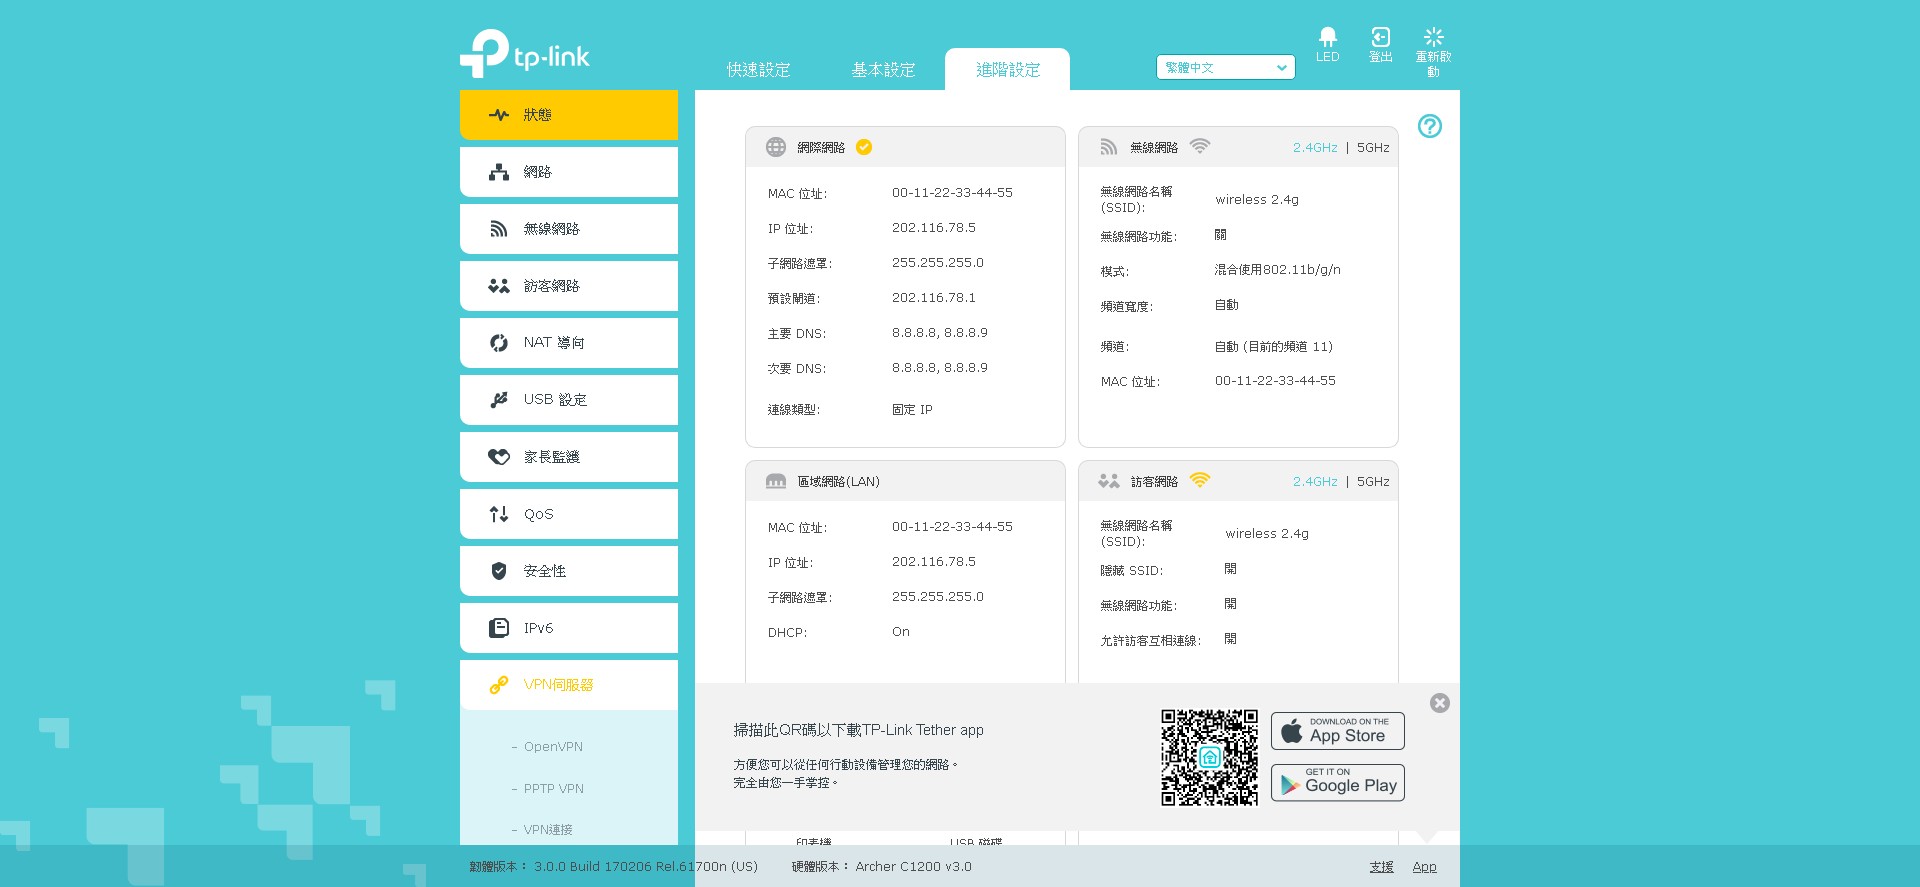Click the wireless panel broadcast icon
Image resolution: width=1920 pixels, height=887 pixels.
point(1109,147)
